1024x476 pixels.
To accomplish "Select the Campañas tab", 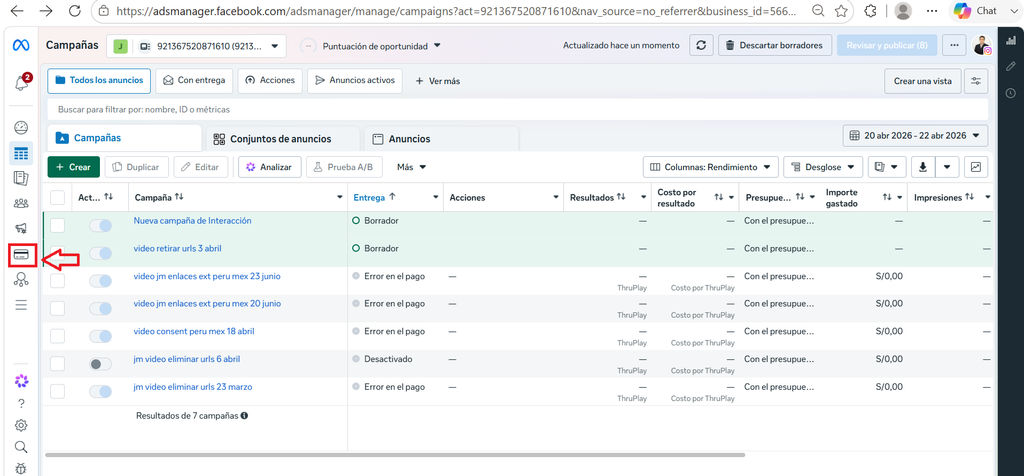I will click(x=124, y=138).
